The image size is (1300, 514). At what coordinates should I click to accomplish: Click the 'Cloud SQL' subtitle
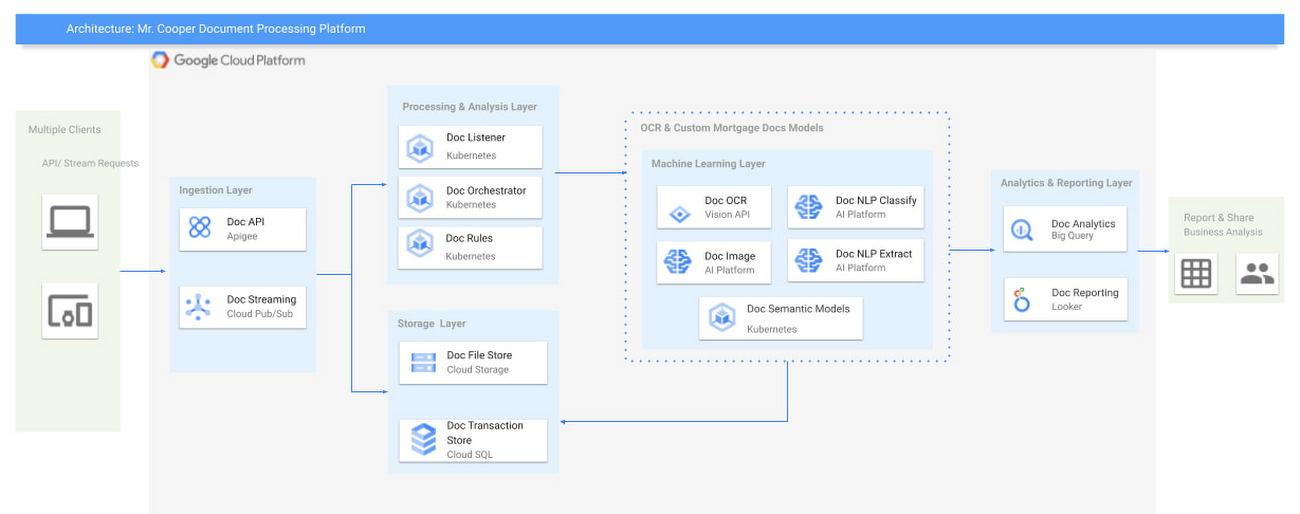[x=470, y=455]
